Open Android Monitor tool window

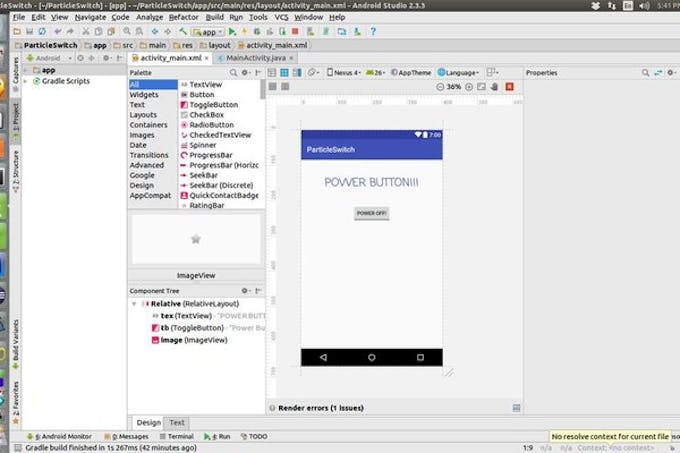[59, 437]
